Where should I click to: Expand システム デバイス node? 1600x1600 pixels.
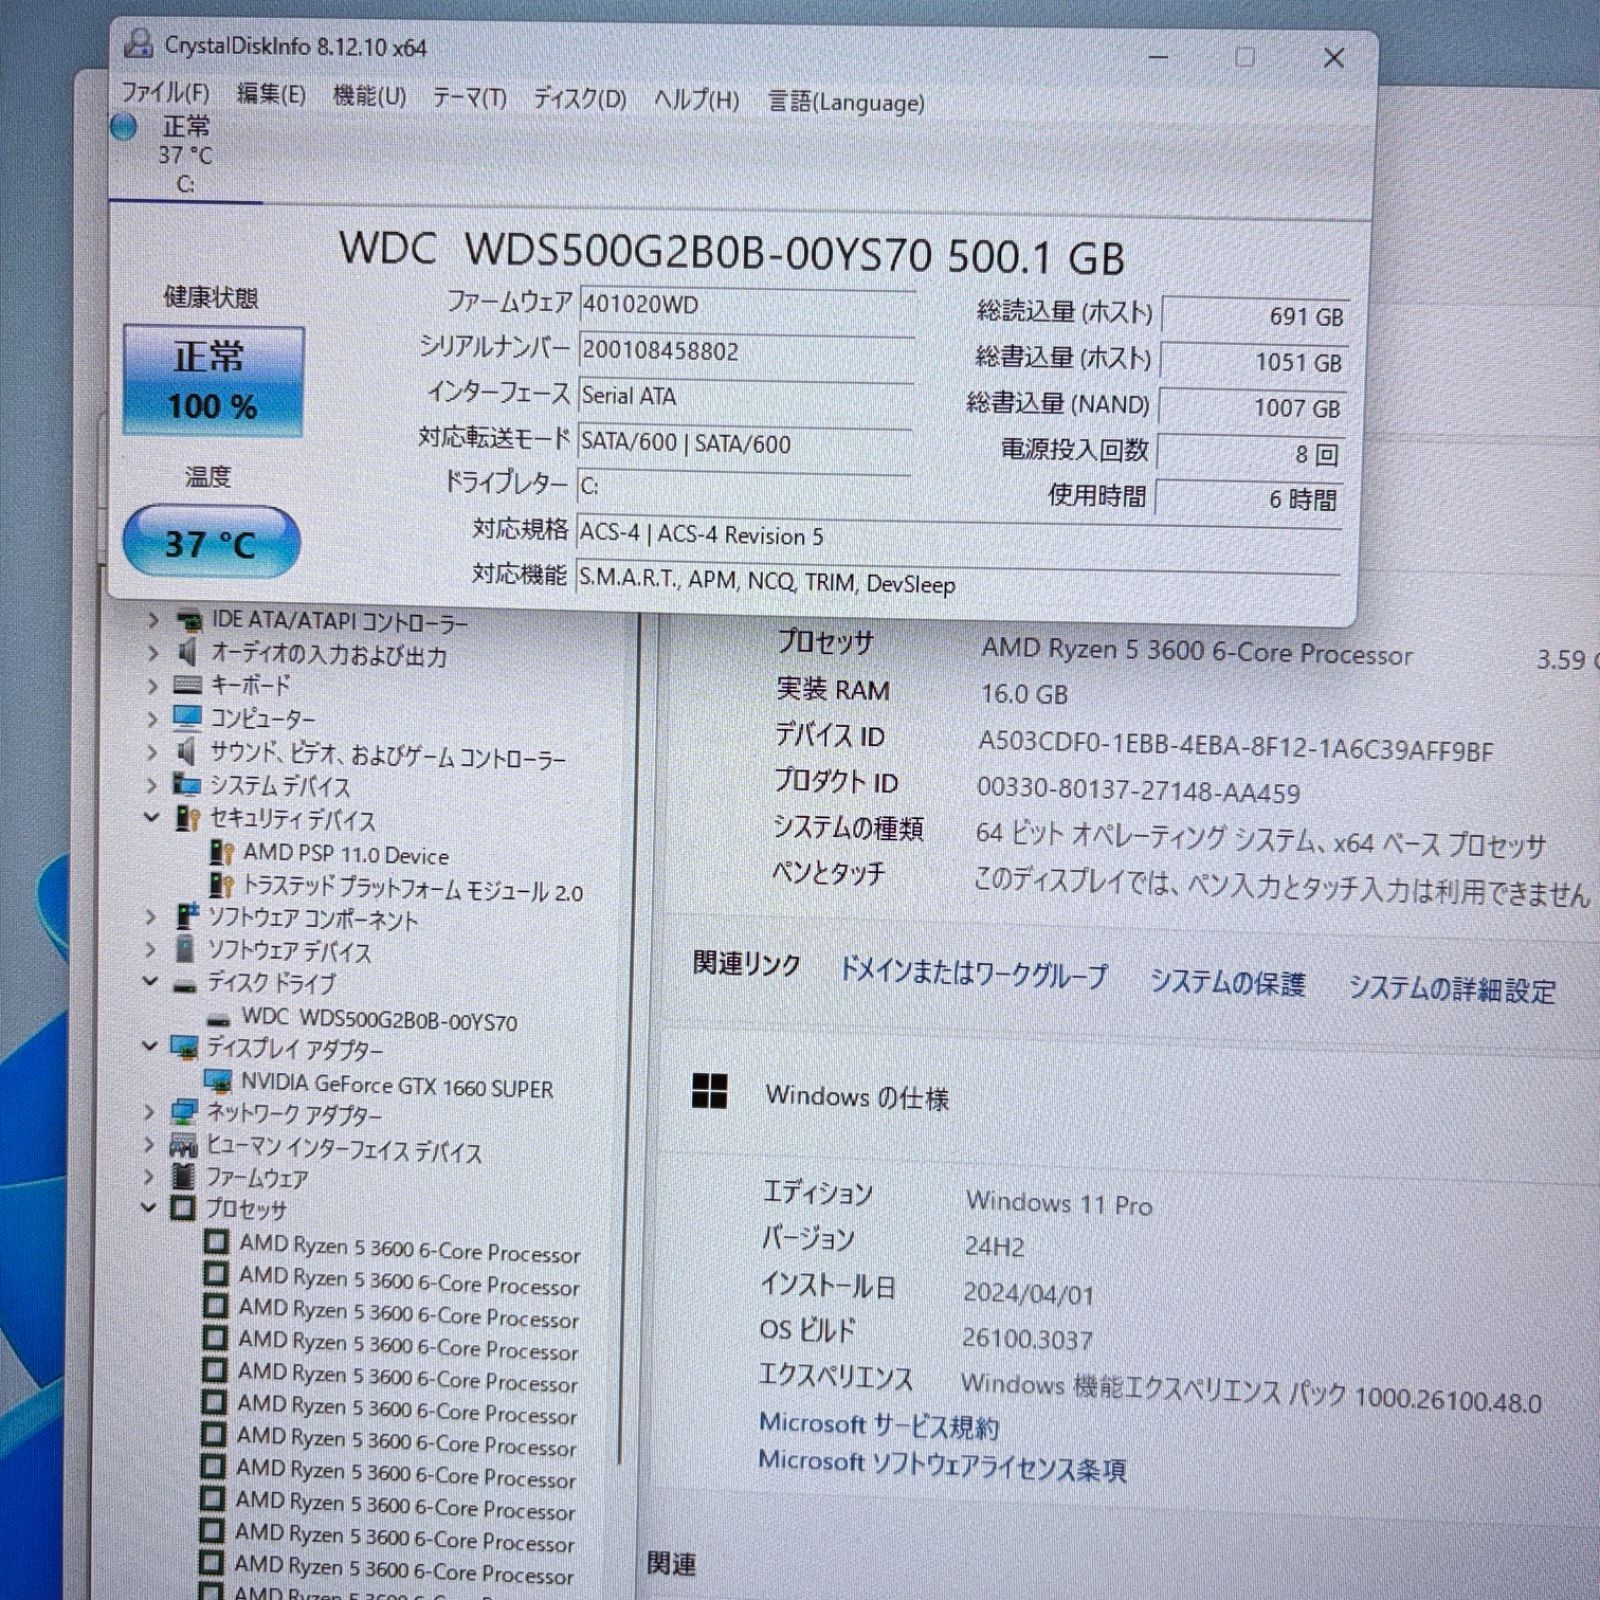(152, 785)
